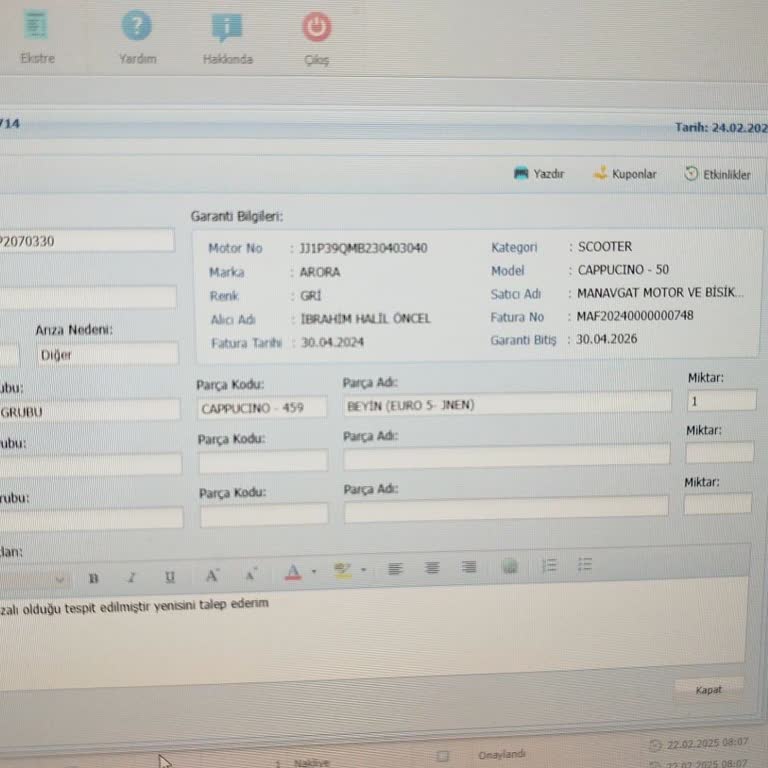Click the red Çıkış power icon
Viewport: 768px width, 768px height.
coord(316,27)
